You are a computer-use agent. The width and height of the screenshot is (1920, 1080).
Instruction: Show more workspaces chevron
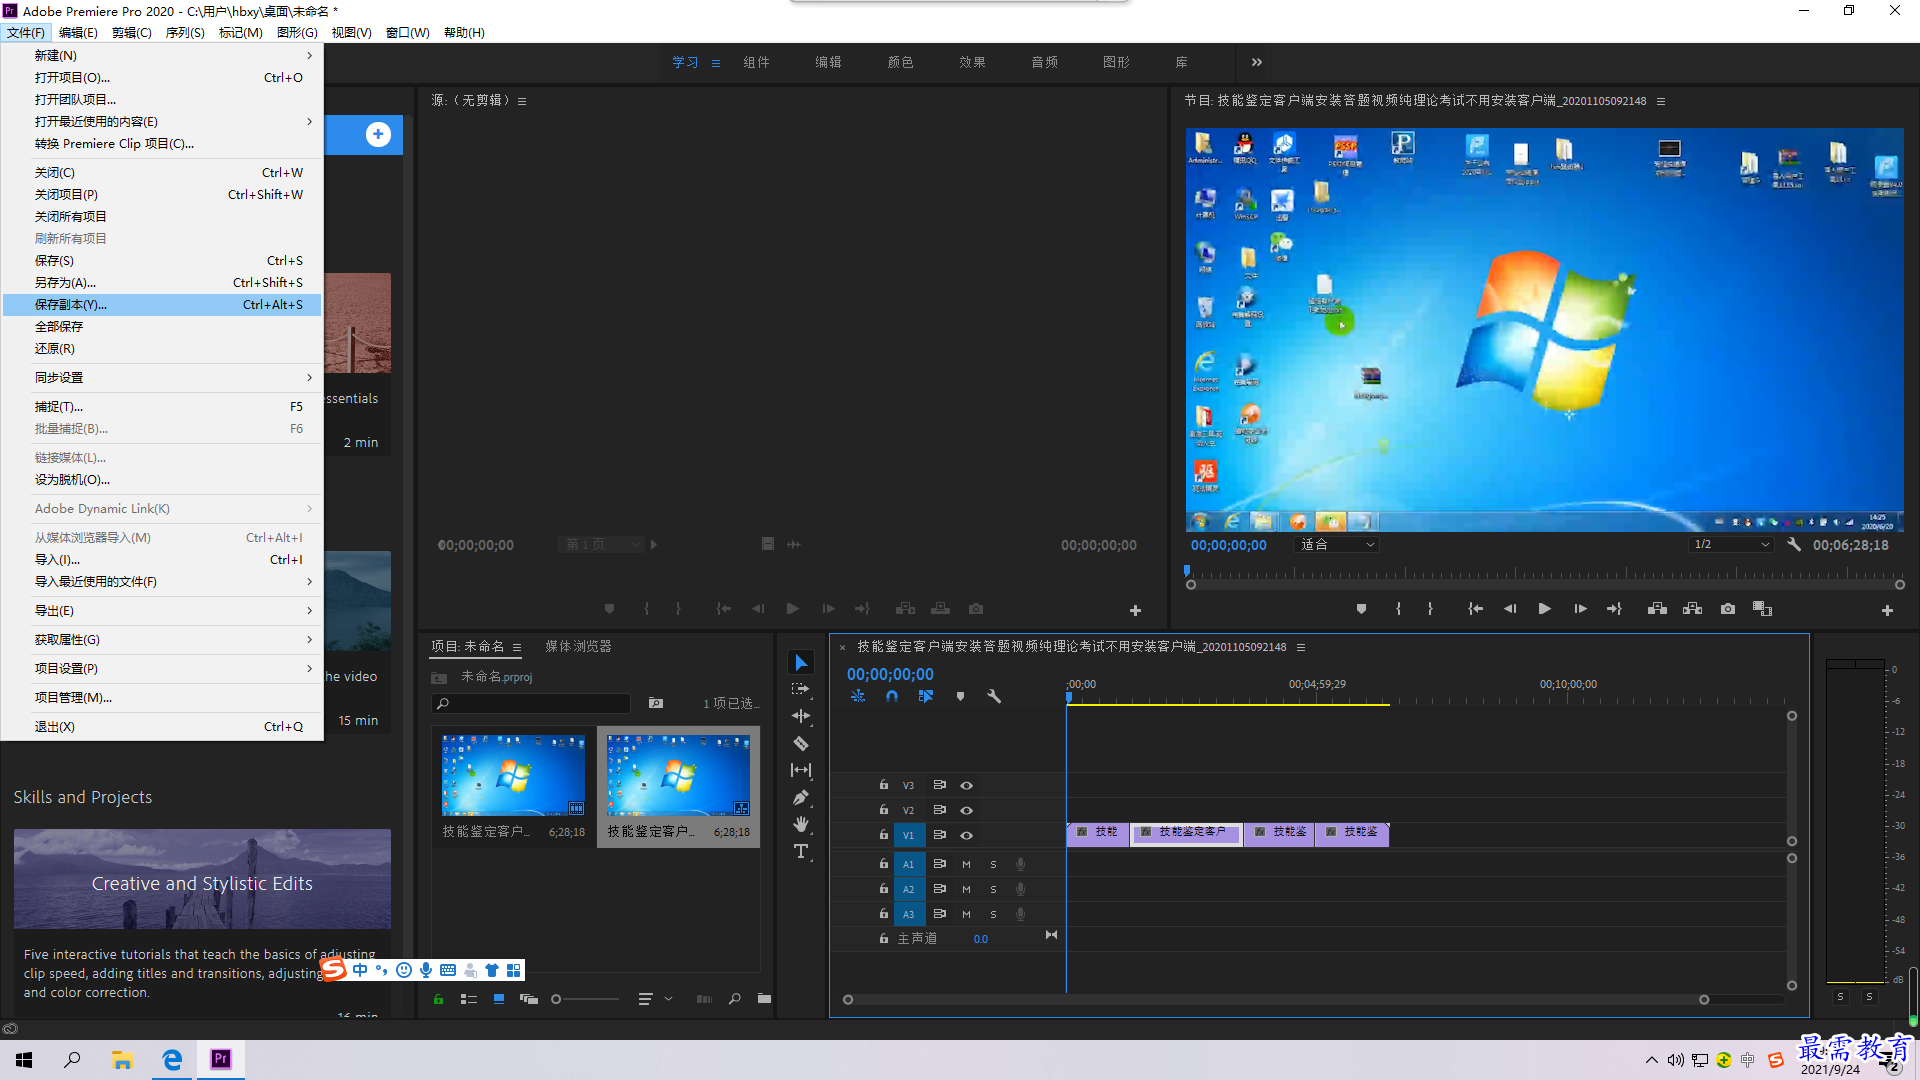pos(1257,62)
